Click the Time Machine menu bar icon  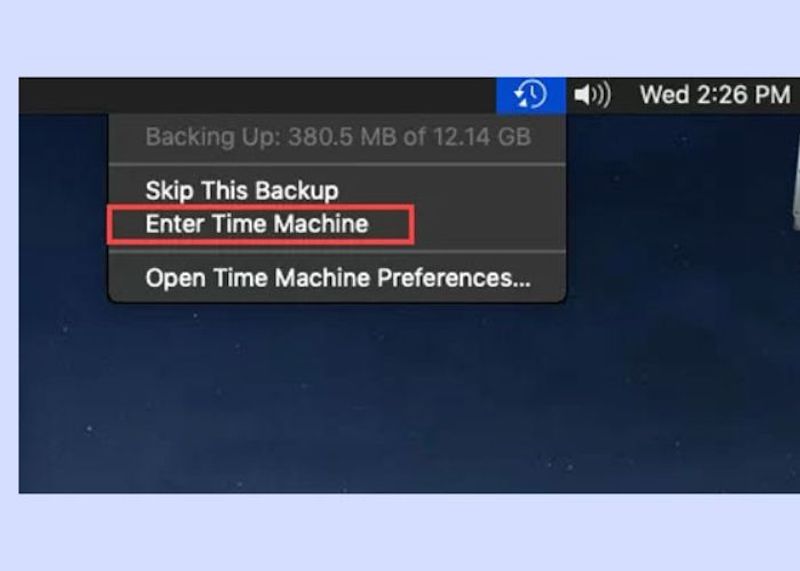531,95
